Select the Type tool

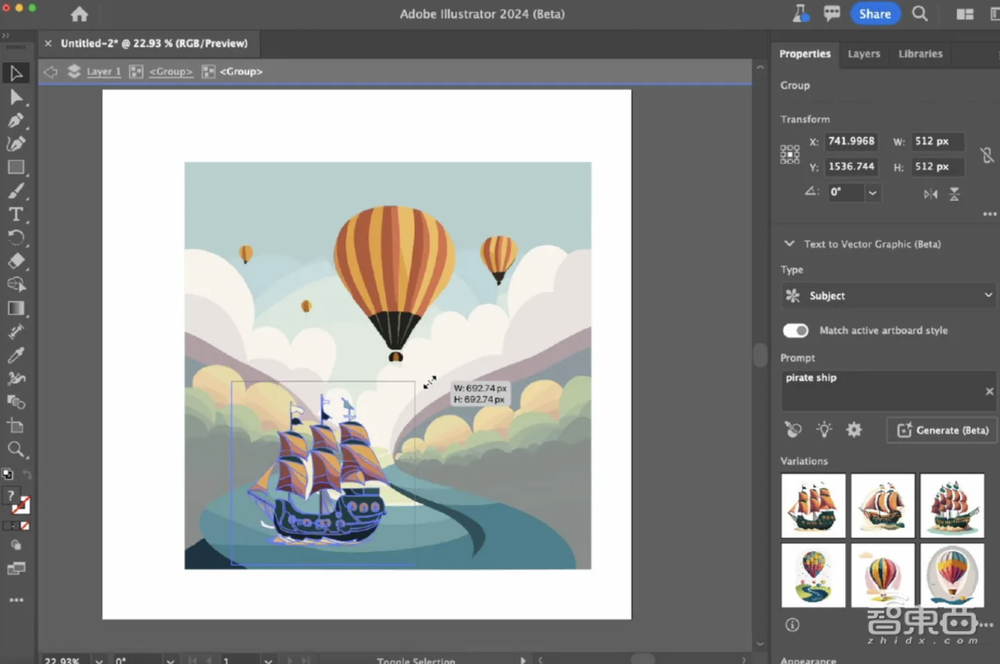click(15, 214)
